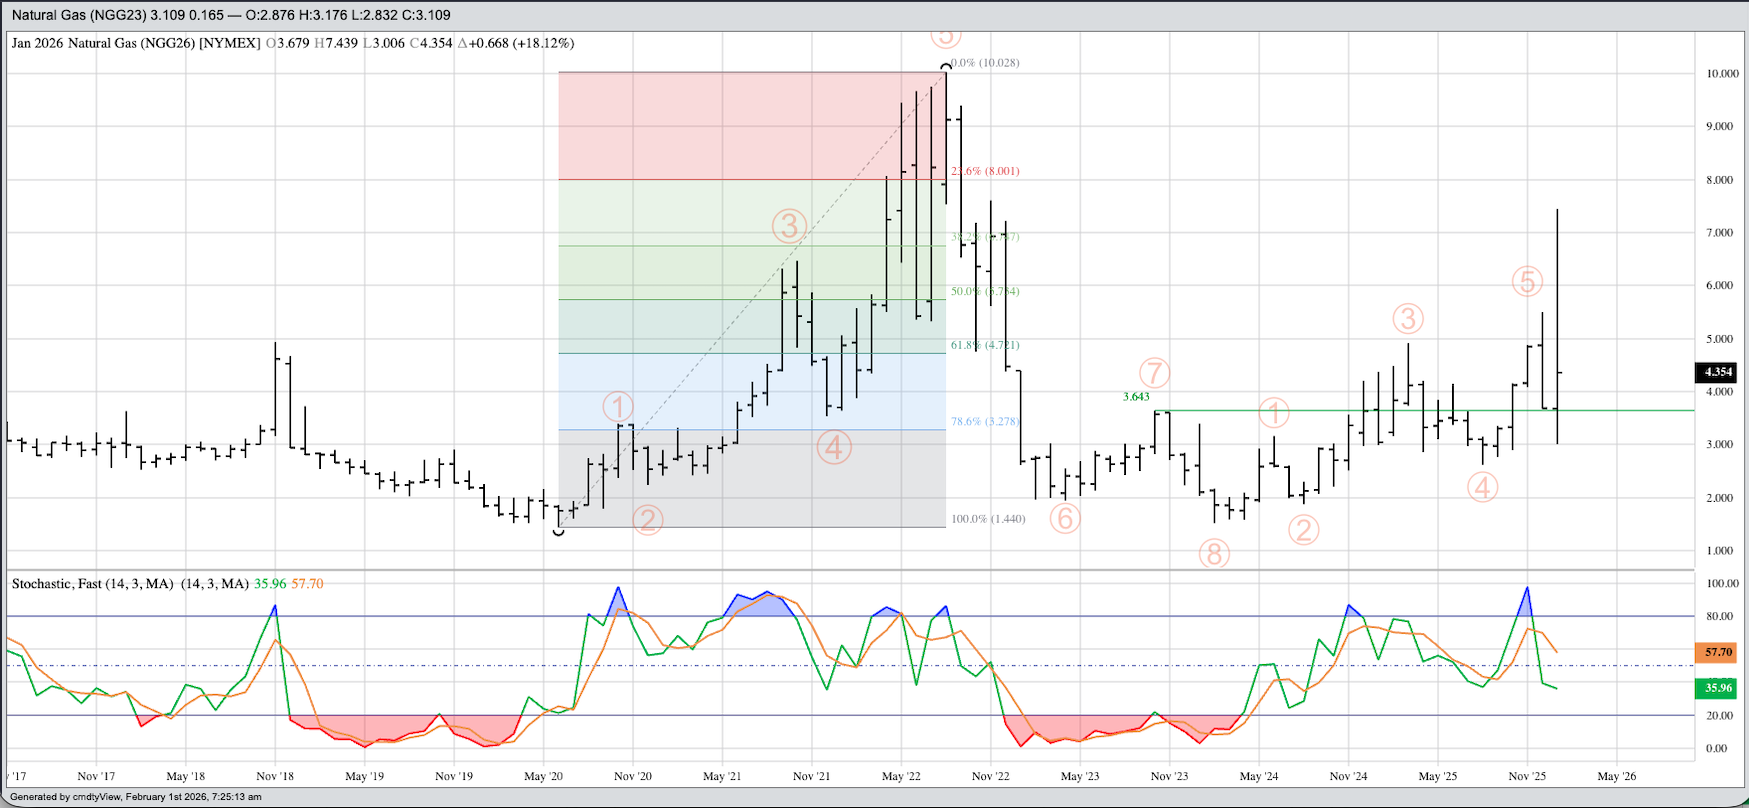Image resolution: width=1749 pixels, height=808 pixels.
Task: Click the 3.643 green horizontal line label
Action: tap(1135, 397)
